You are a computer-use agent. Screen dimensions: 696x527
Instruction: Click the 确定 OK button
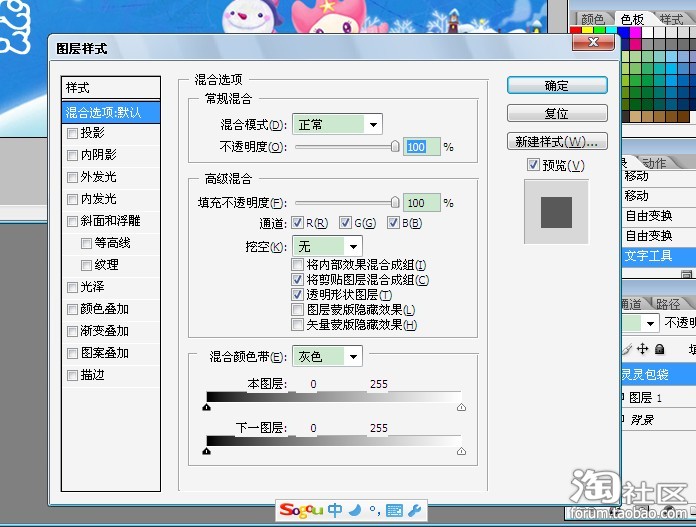pyautogui.click(x=557, y=85)
